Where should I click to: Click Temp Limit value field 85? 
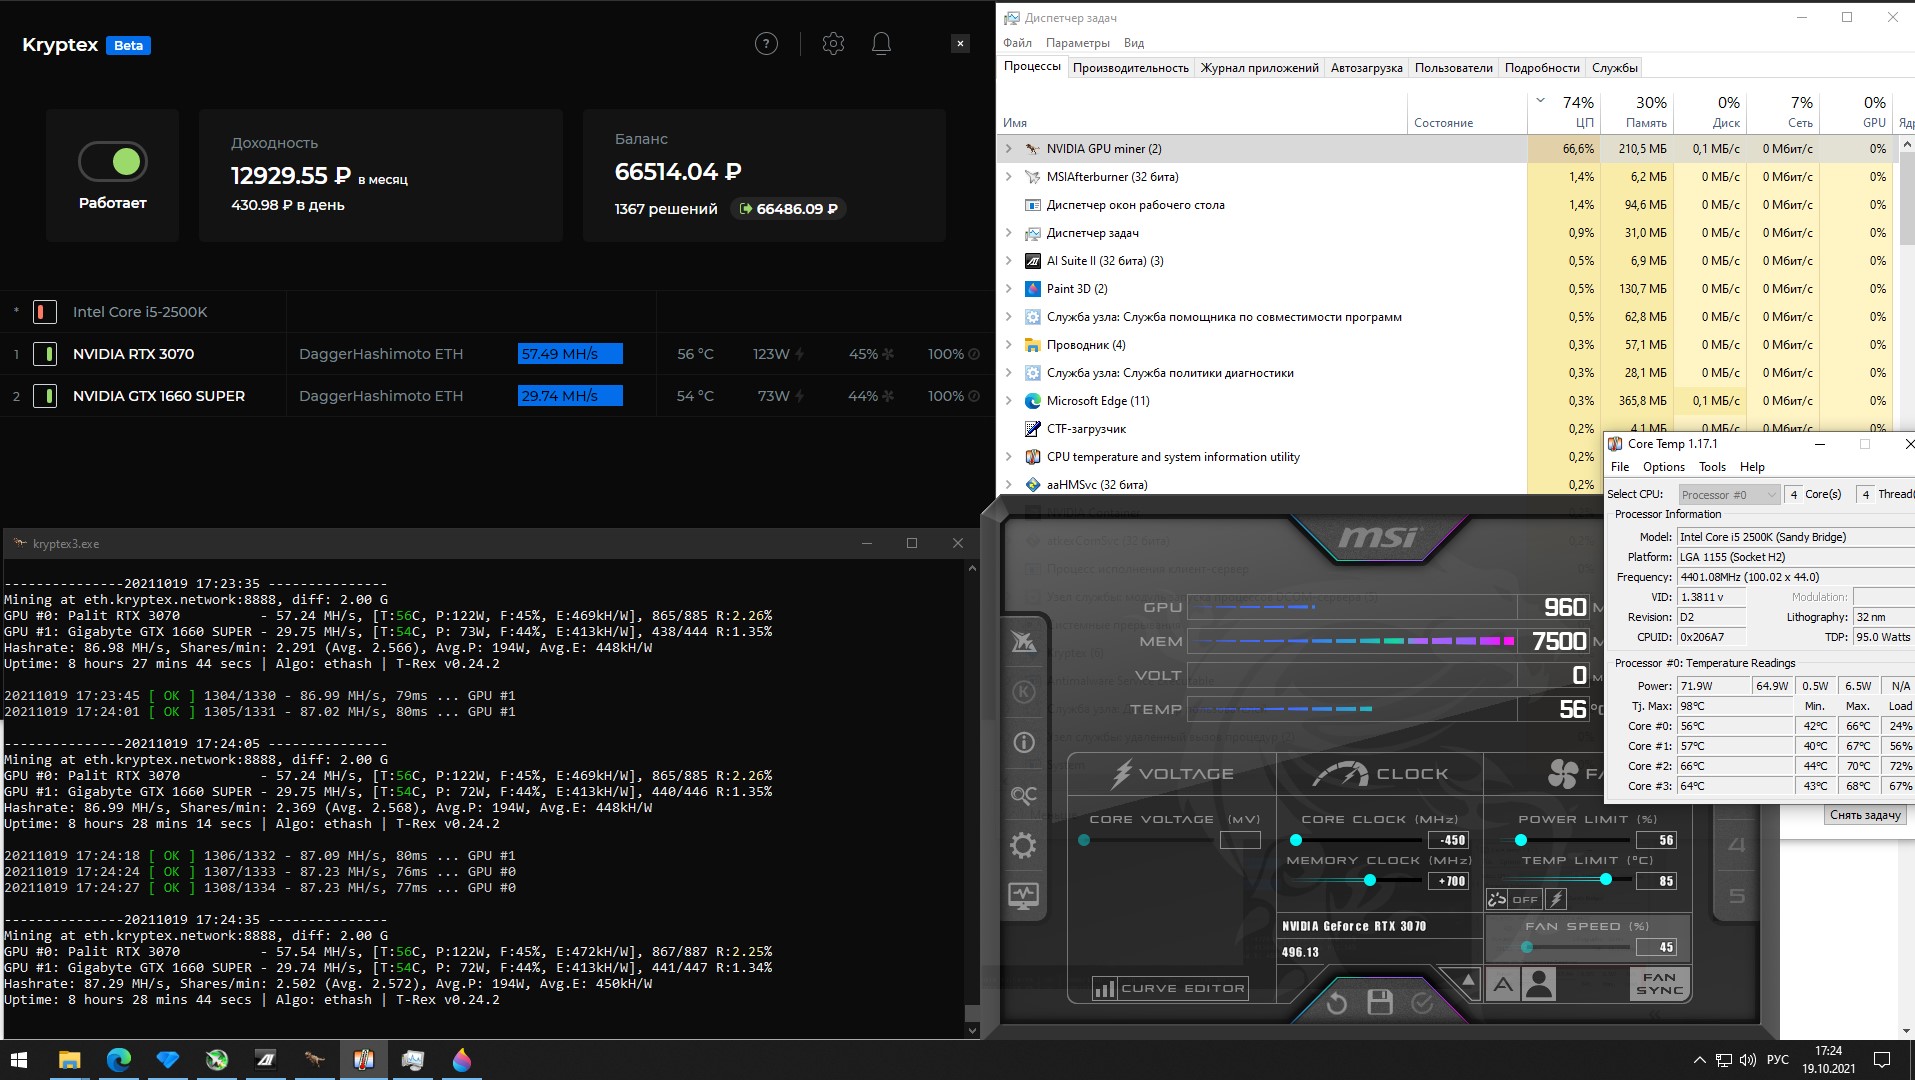1655,881
